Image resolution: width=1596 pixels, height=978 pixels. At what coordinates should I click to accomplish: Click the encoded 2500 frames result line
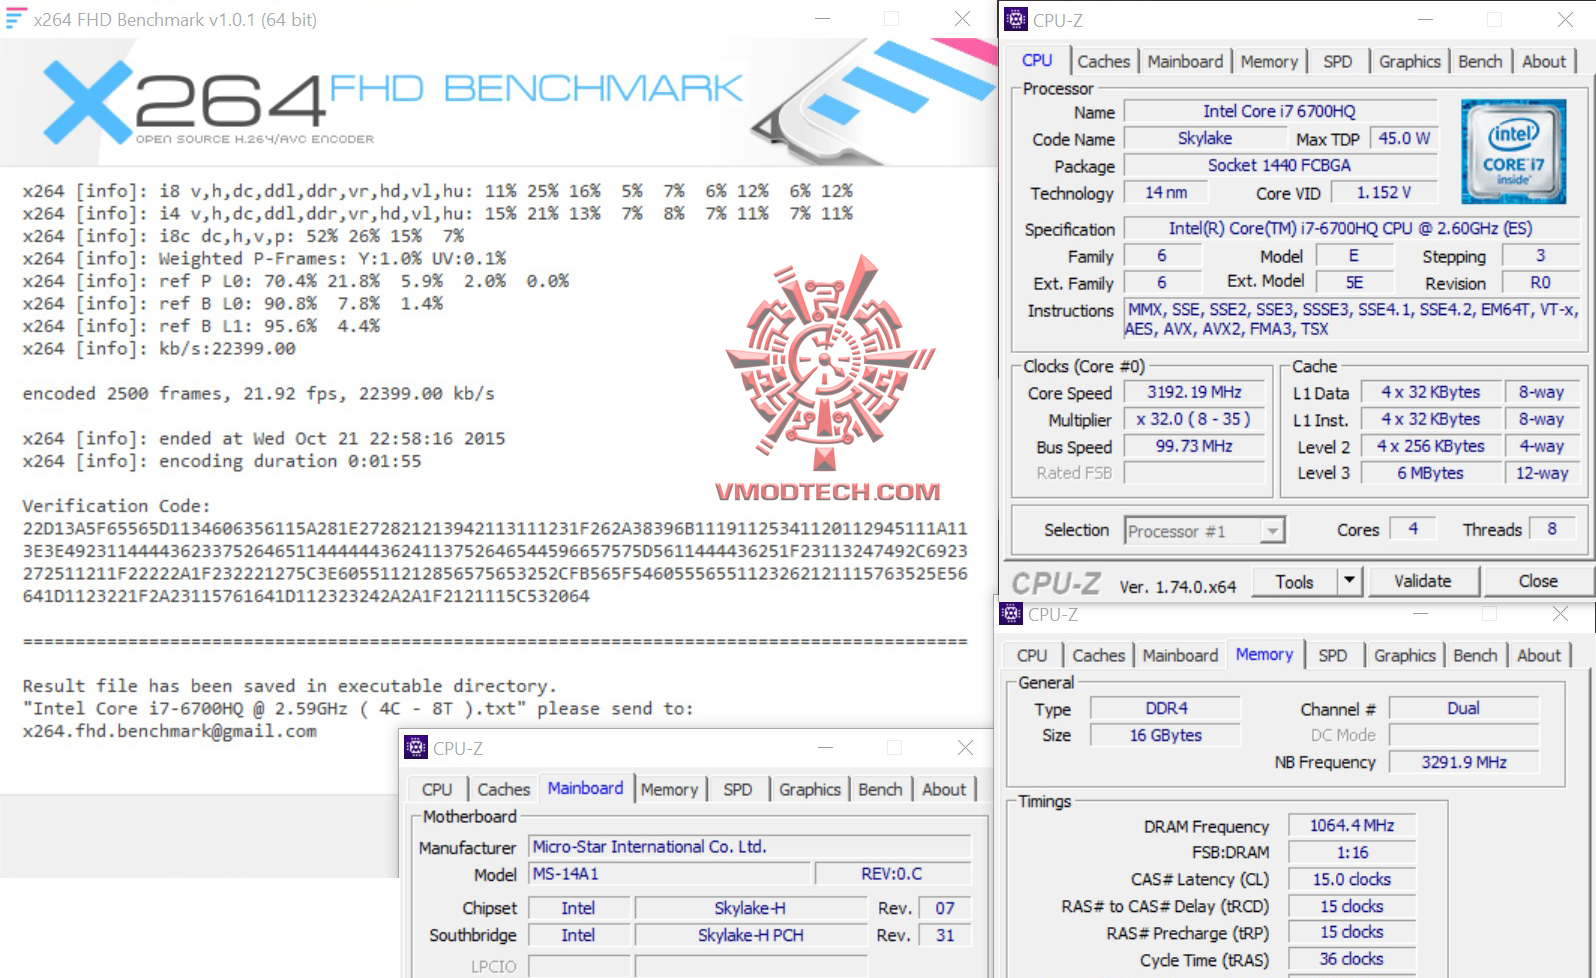(x=259, y=394)
